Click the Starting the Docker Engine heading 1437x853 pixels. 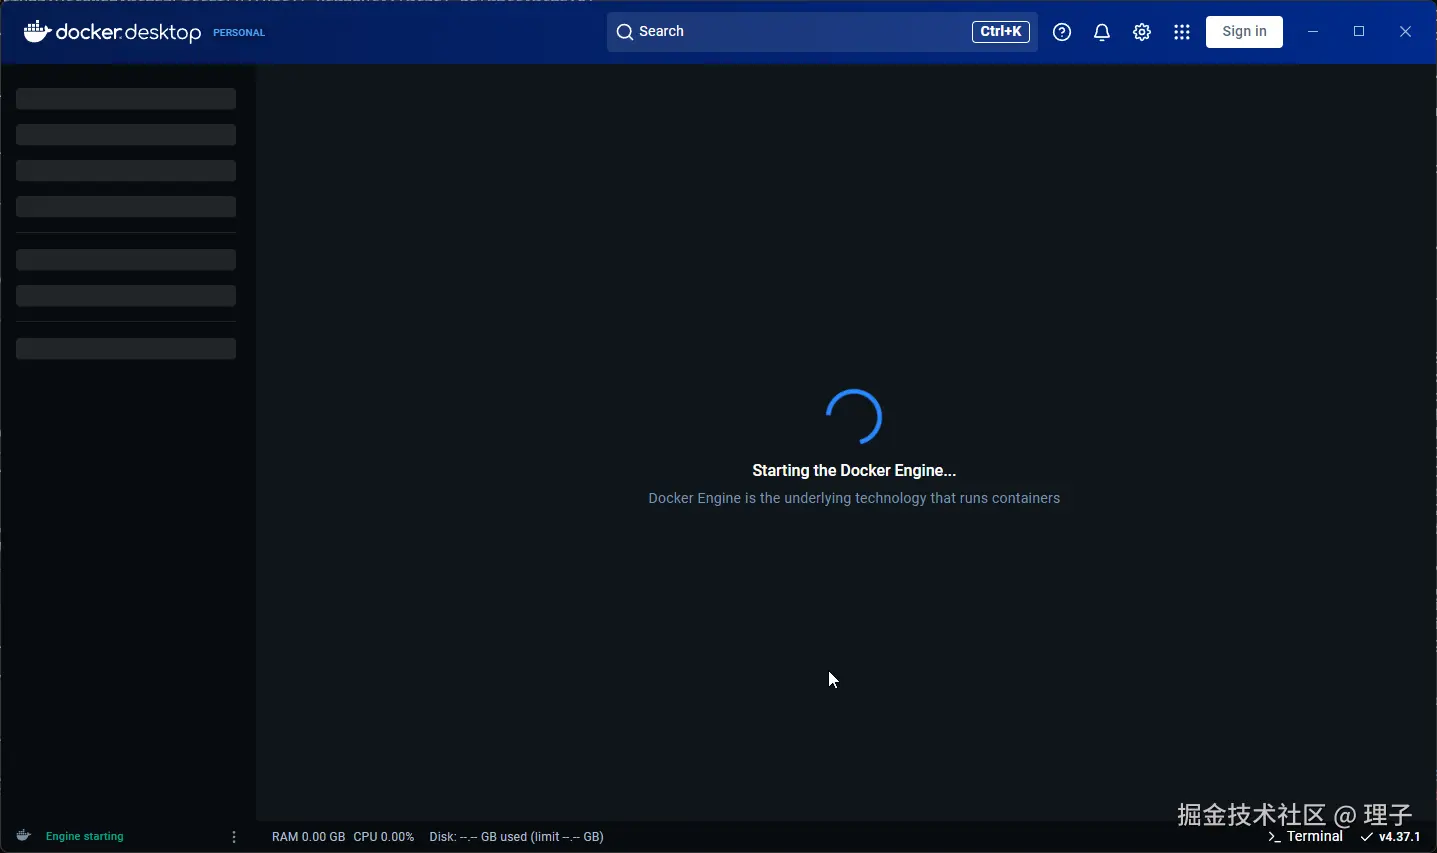point(854,470)
